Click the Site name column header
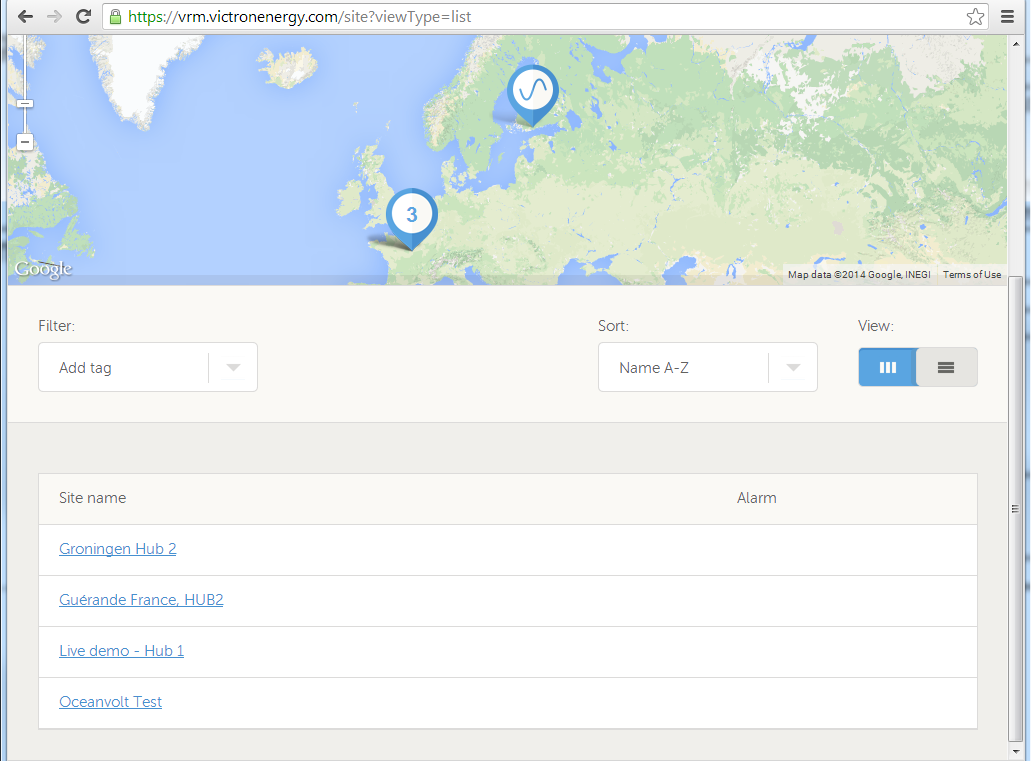Viewport: 1031px width, 761px height. click(92, 498)
